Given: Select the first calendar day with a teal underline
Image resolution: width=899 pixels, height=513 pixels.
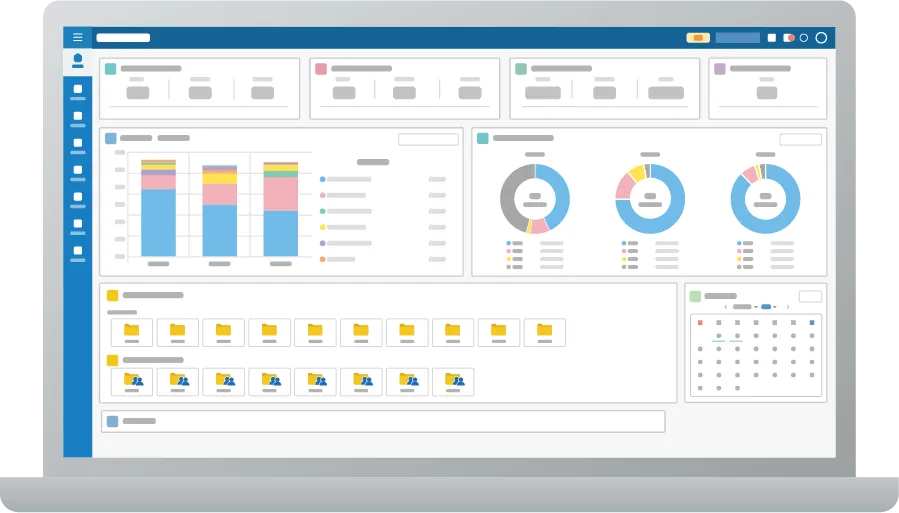Looking at the screenshot, I should (718, 337).
